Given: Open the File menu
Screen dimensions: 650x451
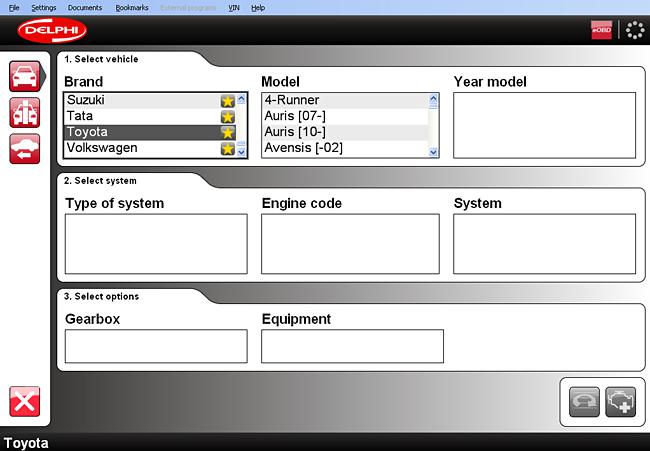Looking at the screenshot, I should tap(14, 7).
